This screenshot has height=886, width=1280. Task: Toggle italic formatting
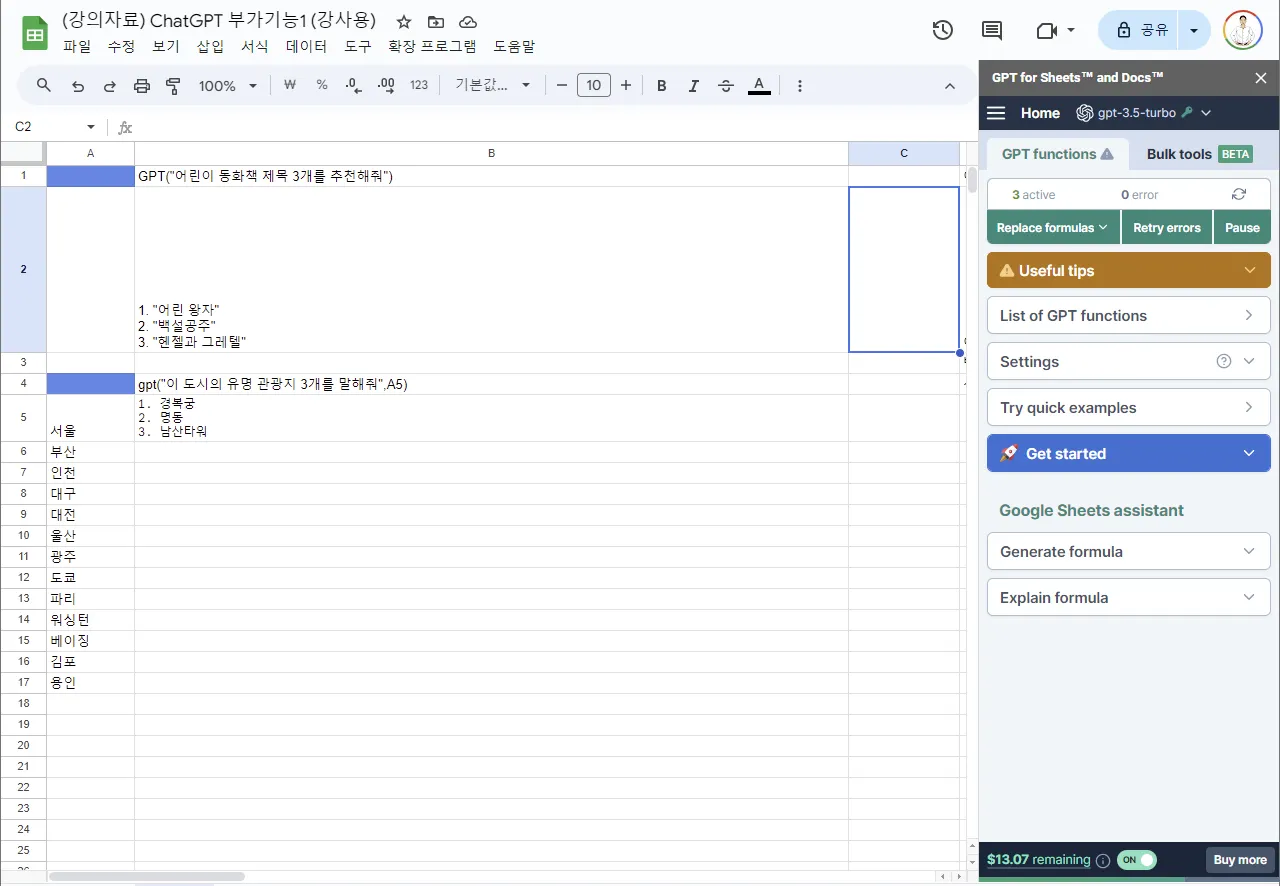click(x=694, y=86)
